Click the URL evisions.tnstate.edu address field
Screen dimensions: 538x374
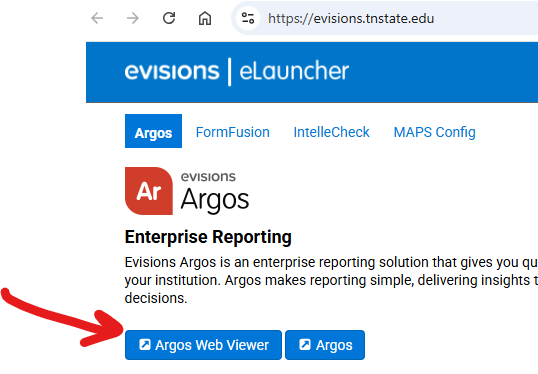351,19
